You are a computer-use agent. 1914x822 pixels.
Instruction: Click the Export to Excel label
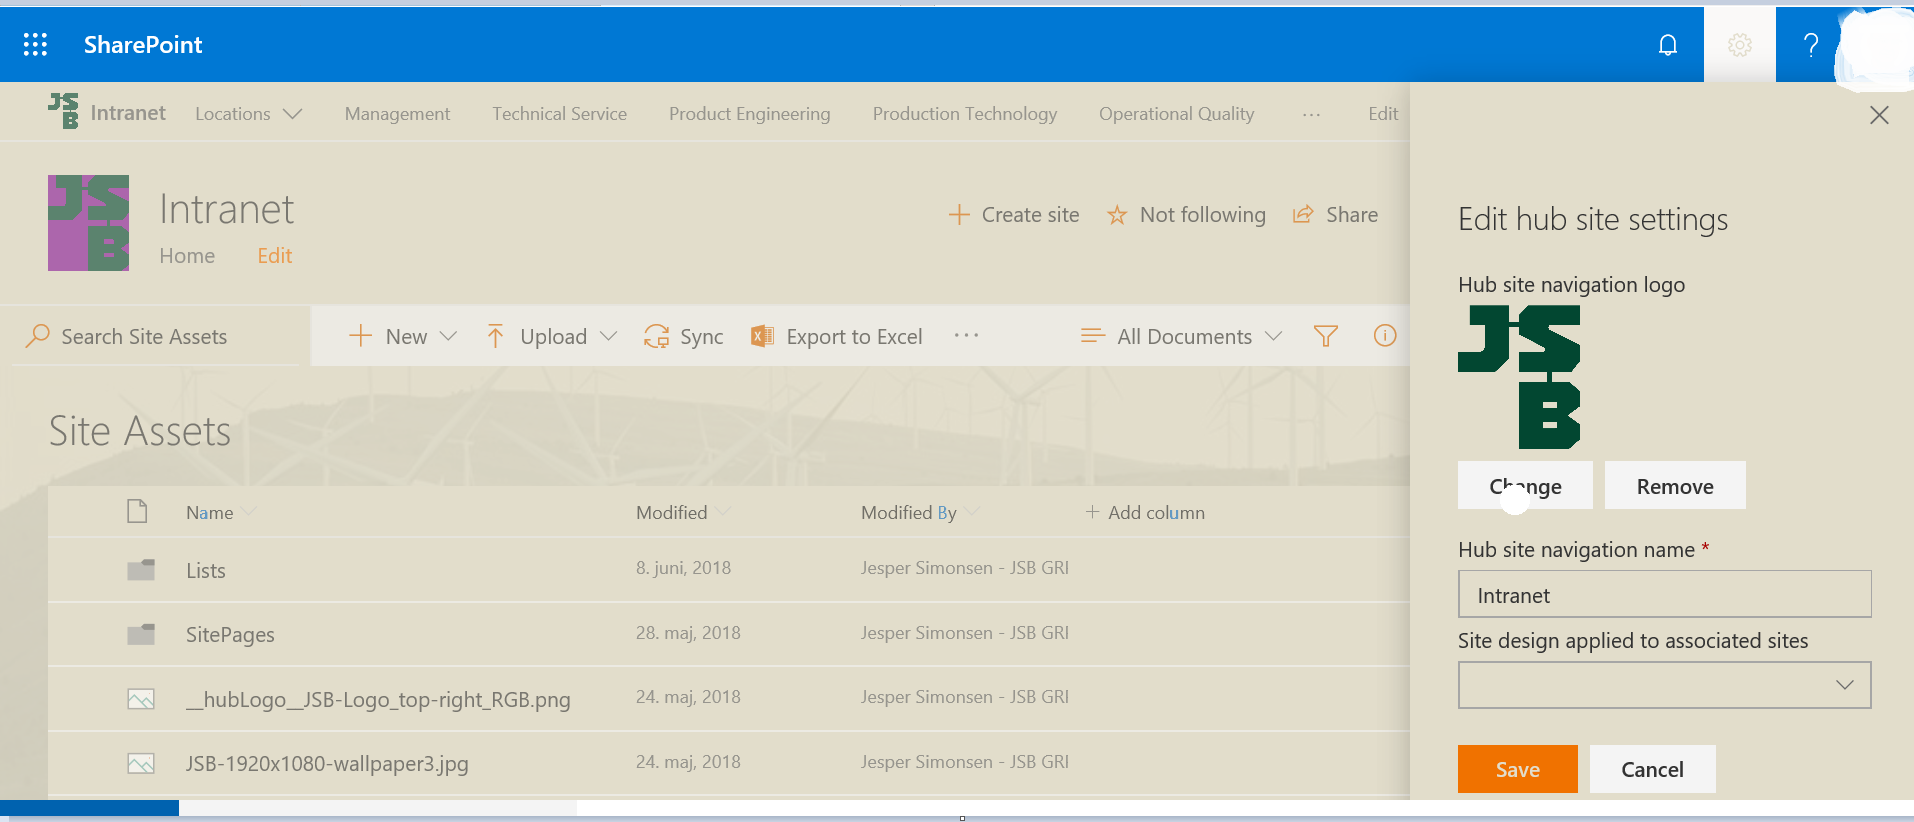pos(854,337)
